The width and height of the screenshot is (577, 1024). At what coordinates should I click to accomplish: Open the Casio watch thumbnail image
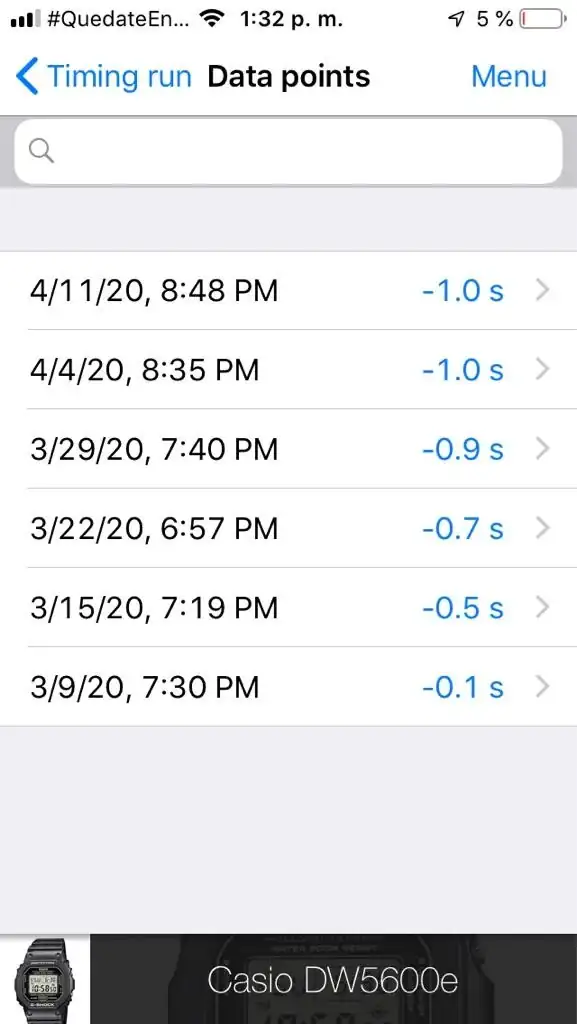(44, 980)
